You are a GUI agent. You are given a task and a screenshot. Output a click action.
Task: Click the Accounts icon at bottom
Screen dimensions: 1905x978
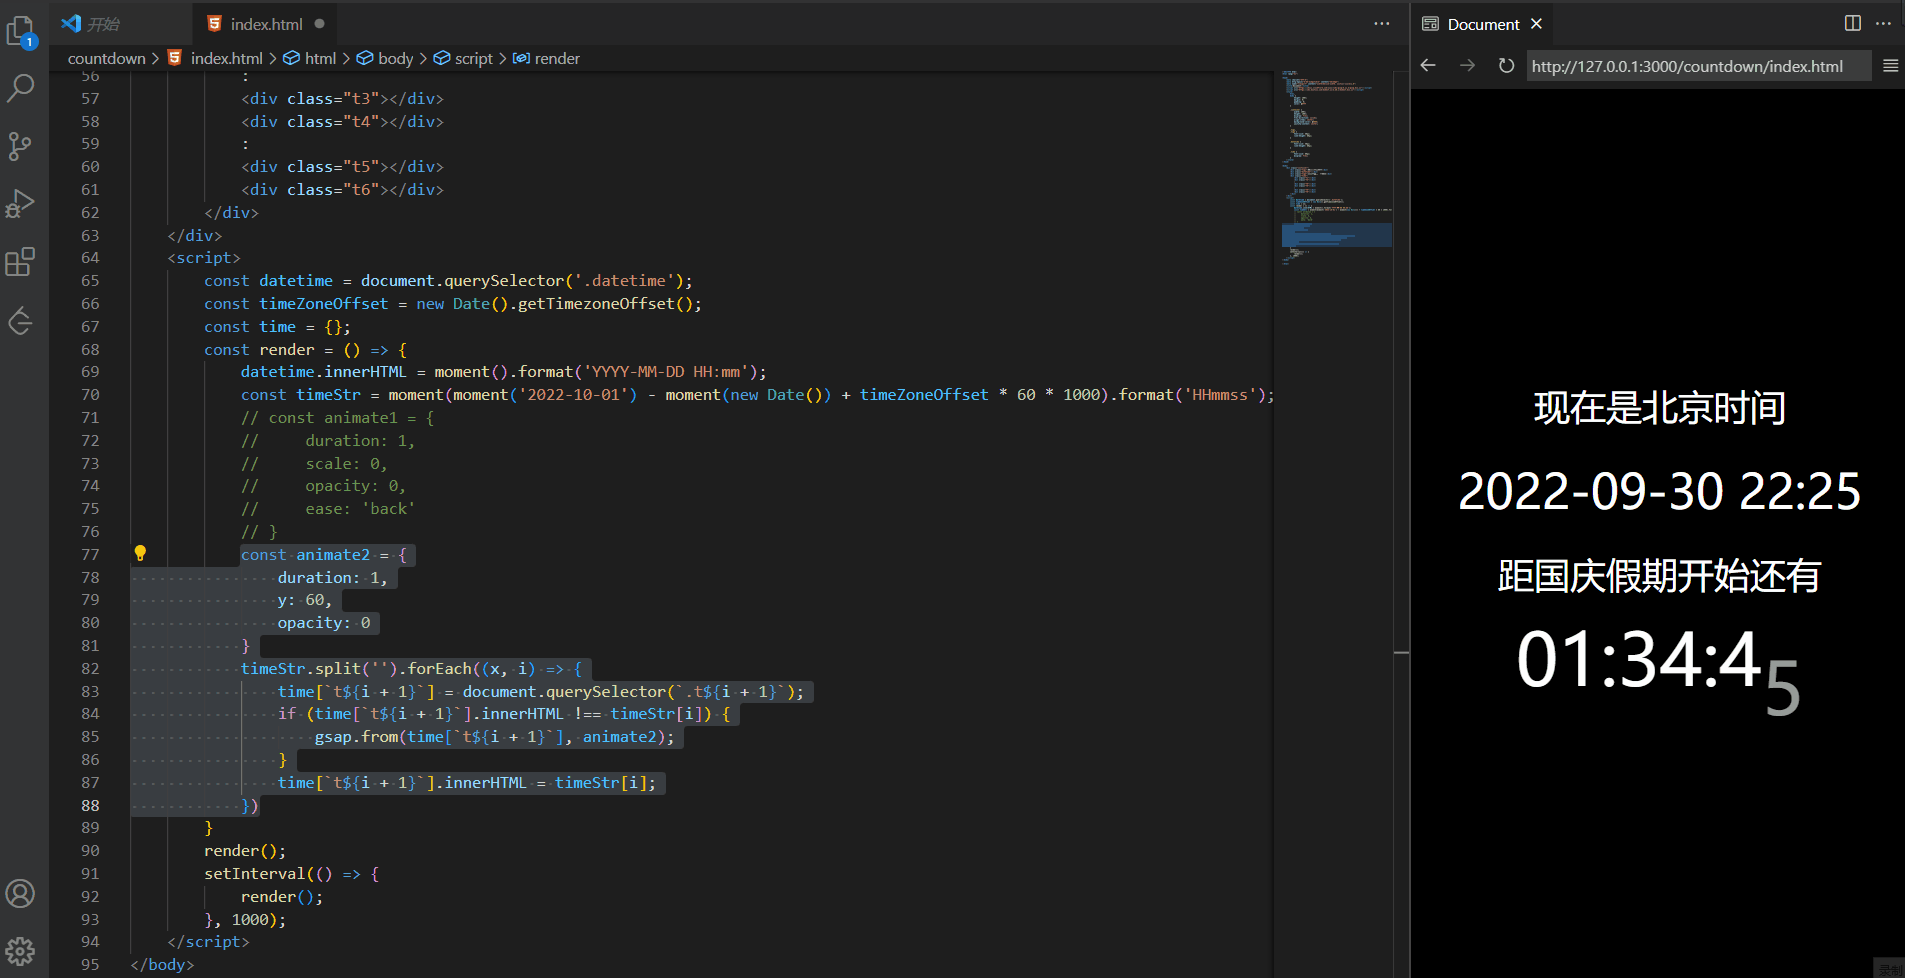pyautogui.click(x=21, y=893)
